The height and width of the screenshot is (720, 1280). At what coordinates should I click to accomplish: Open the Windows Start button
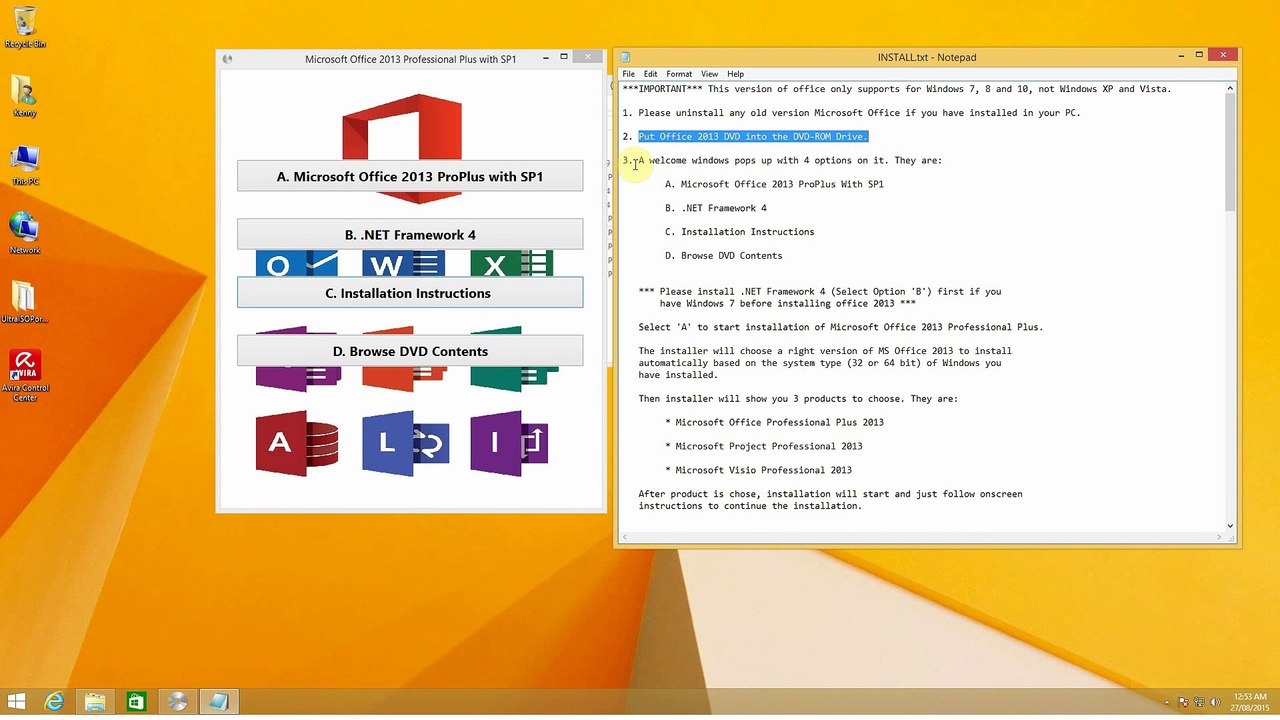[17, 702]
